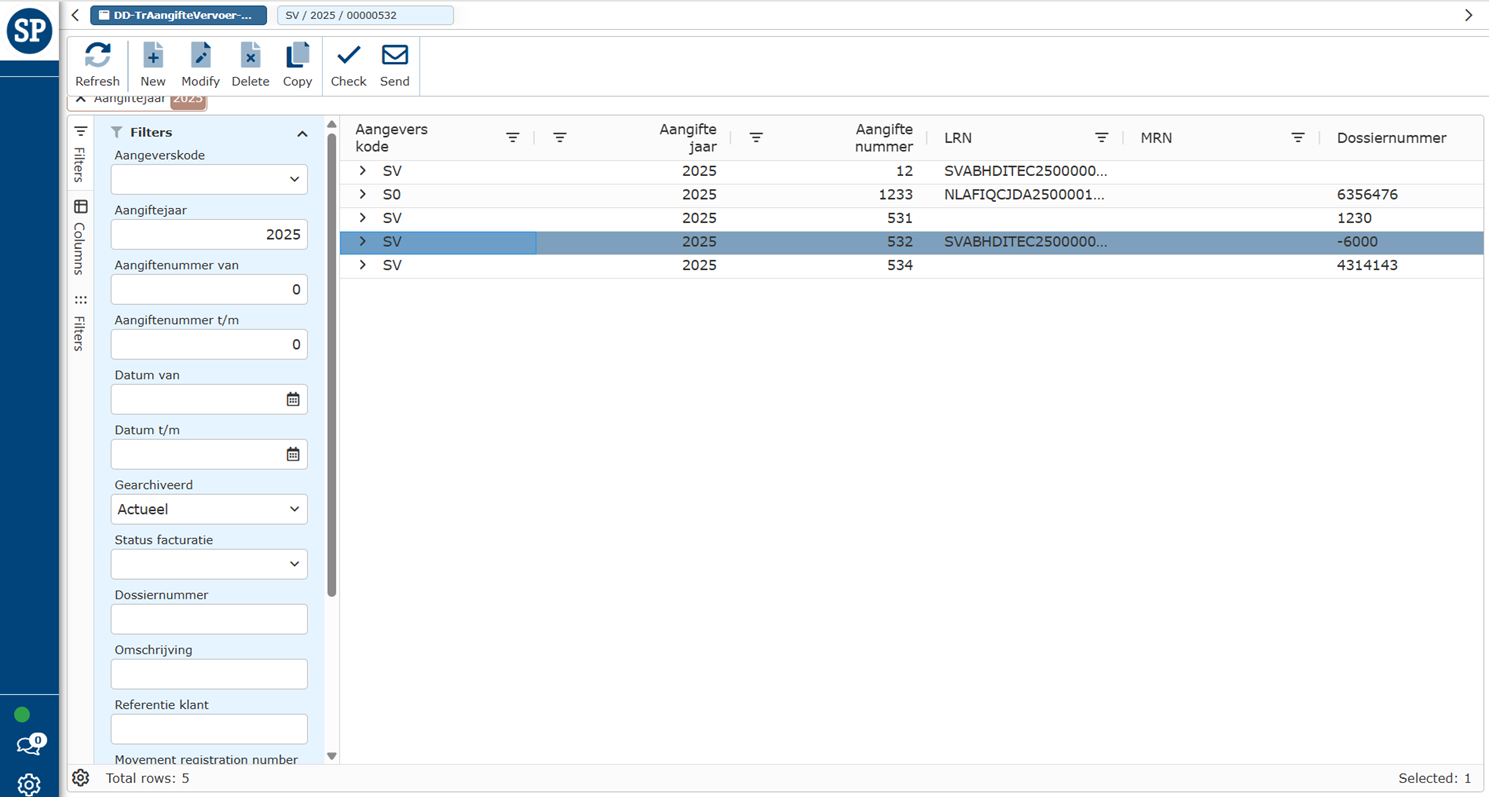Collapse the Filters panel header
Image resolution: width=1489 pixels, height=797 pixels.
tap(302, 133)
